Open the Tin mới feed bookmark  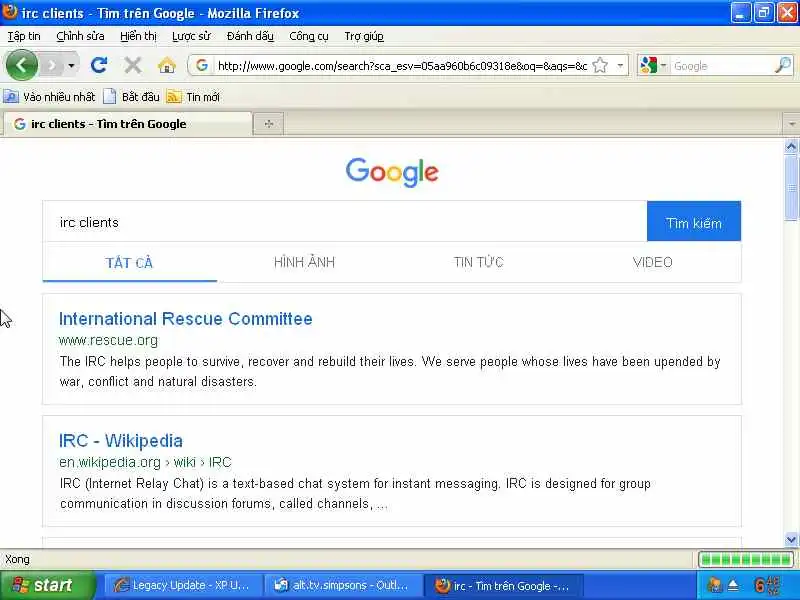point(193,96)
